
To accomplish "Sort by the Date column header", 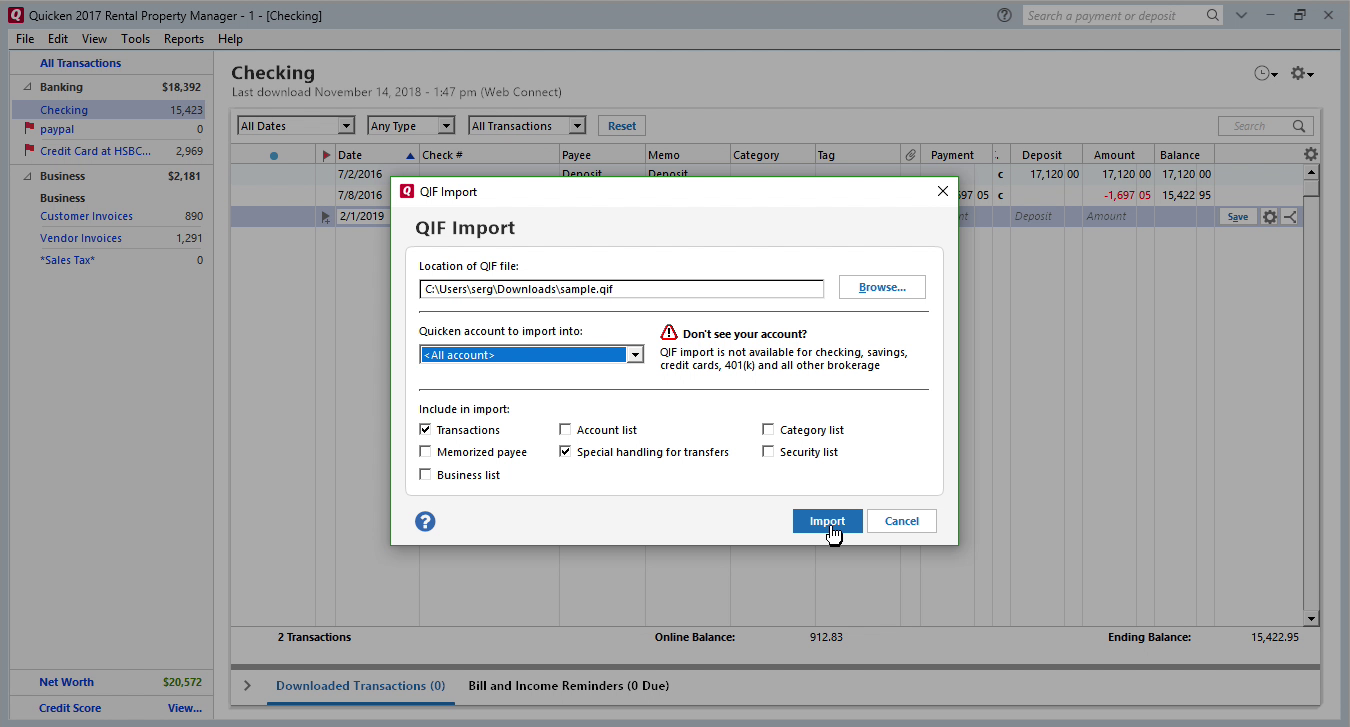I will pos(375,155).
